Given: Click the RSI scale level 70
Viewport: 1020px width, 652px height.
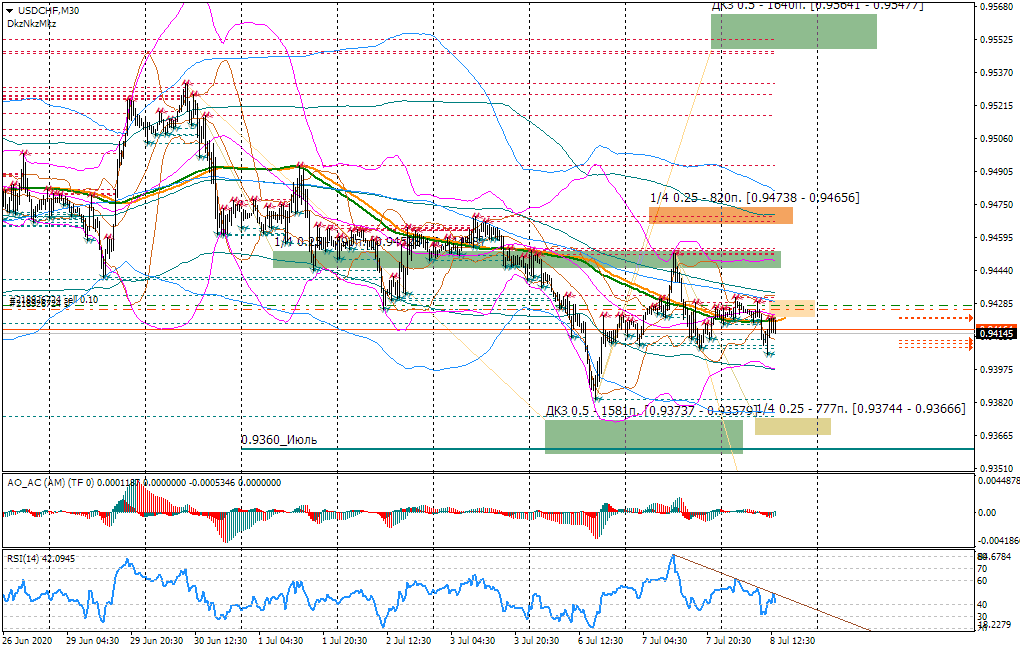Looking at the screenshot, I should (x=982, y=569).
